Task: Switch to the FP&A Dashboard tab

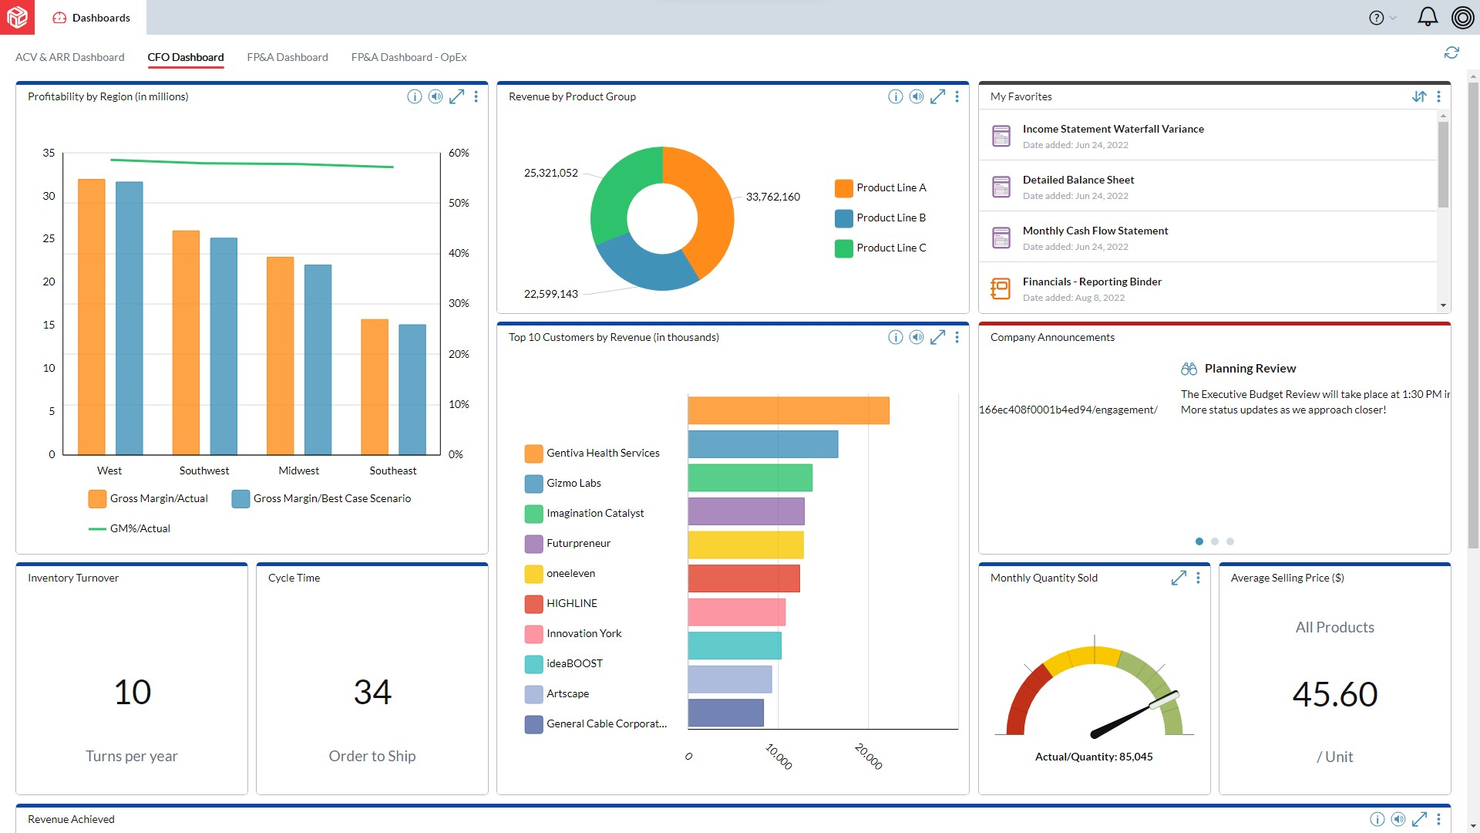Action: pyautogui.click(x=287, y=57)
